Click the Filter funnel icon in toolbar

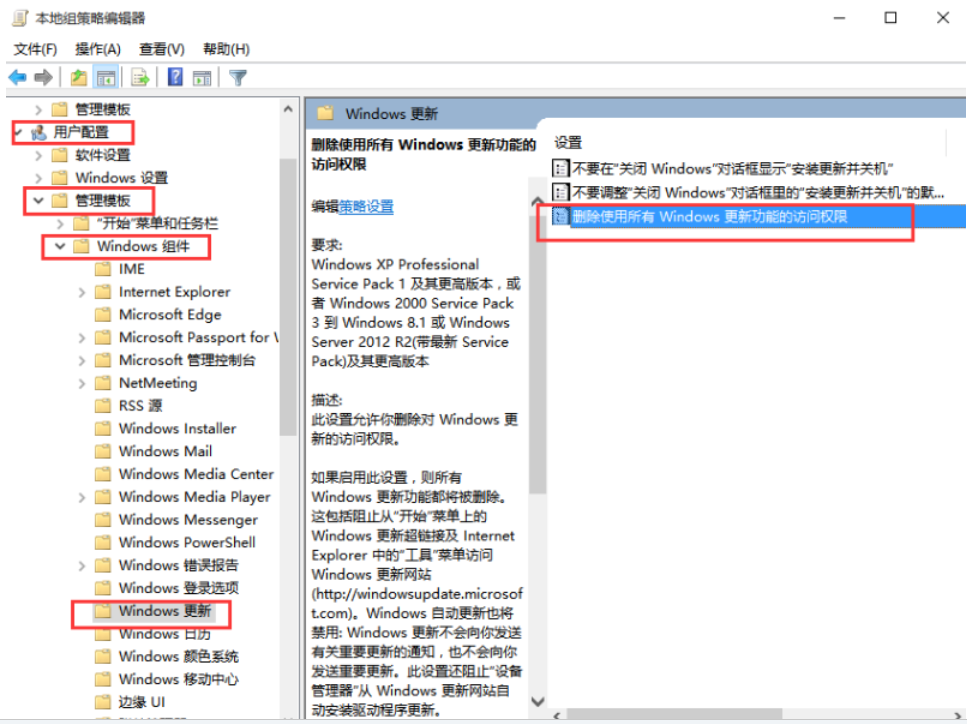238,77
